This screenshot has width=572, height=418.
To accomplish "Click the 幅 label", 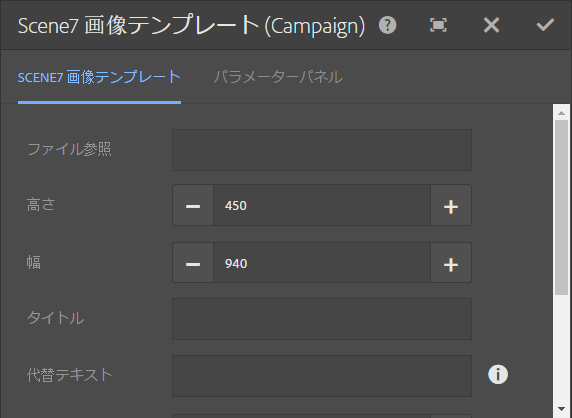I will 34,262.
